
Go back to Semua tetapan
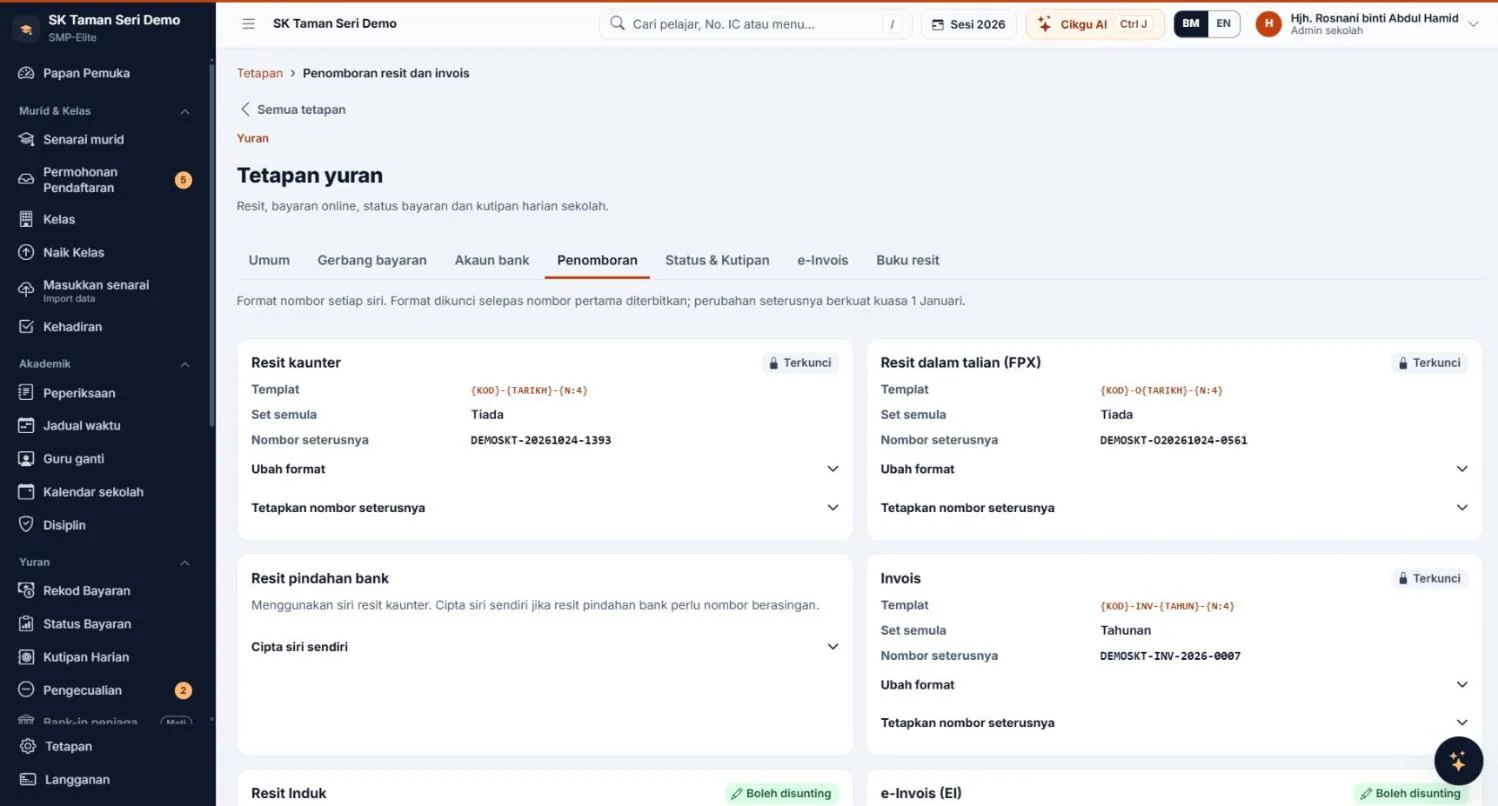(293, 110)
